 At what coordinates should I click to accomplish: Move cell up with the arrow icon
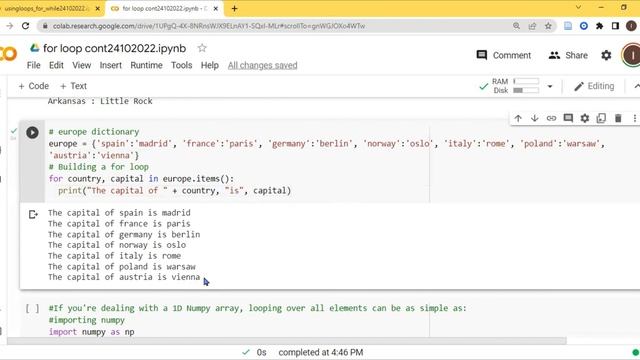(518, 118)
